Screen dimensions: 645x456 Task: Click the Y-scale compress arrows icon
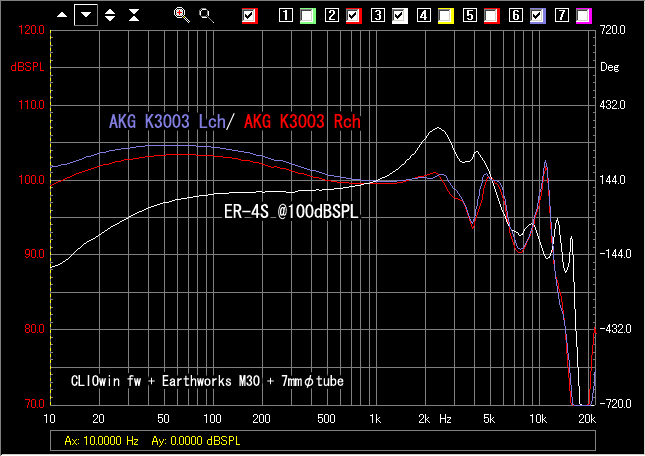[x=134, y=15]
